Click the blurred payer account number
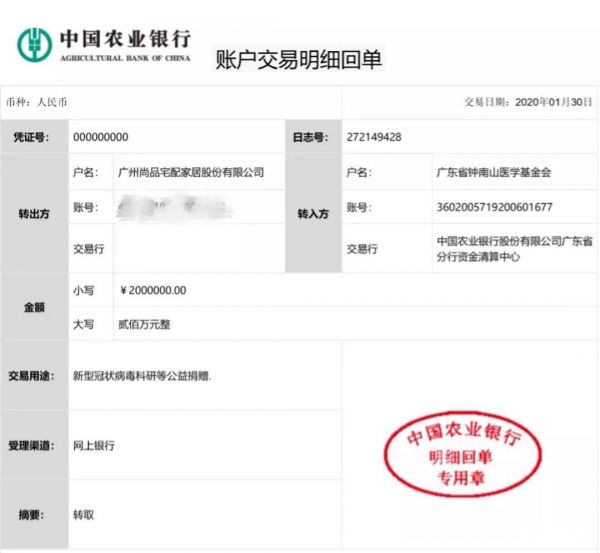The image size is (600, 553). [174, 208]
